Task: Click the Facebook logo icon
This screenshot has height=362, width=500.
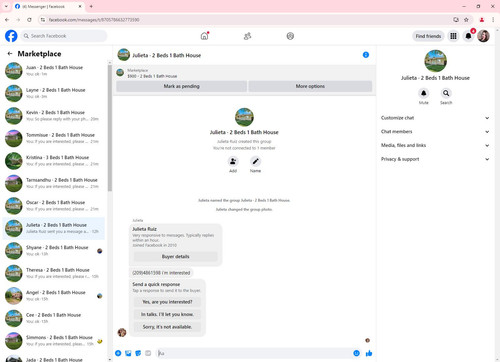Action: (11, 36)
